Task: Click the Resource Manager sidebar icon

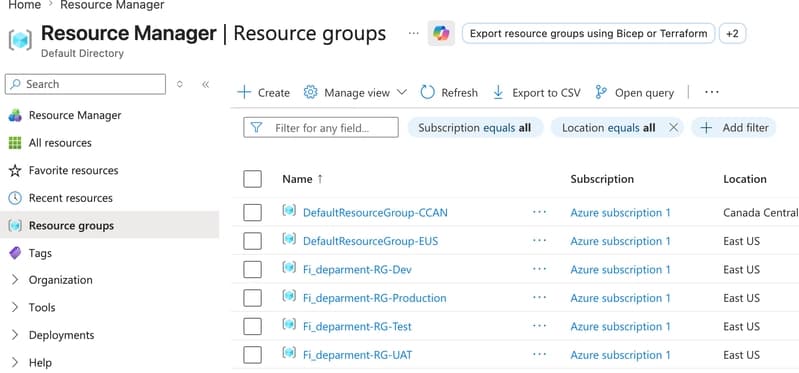Action: coord(15,116)
